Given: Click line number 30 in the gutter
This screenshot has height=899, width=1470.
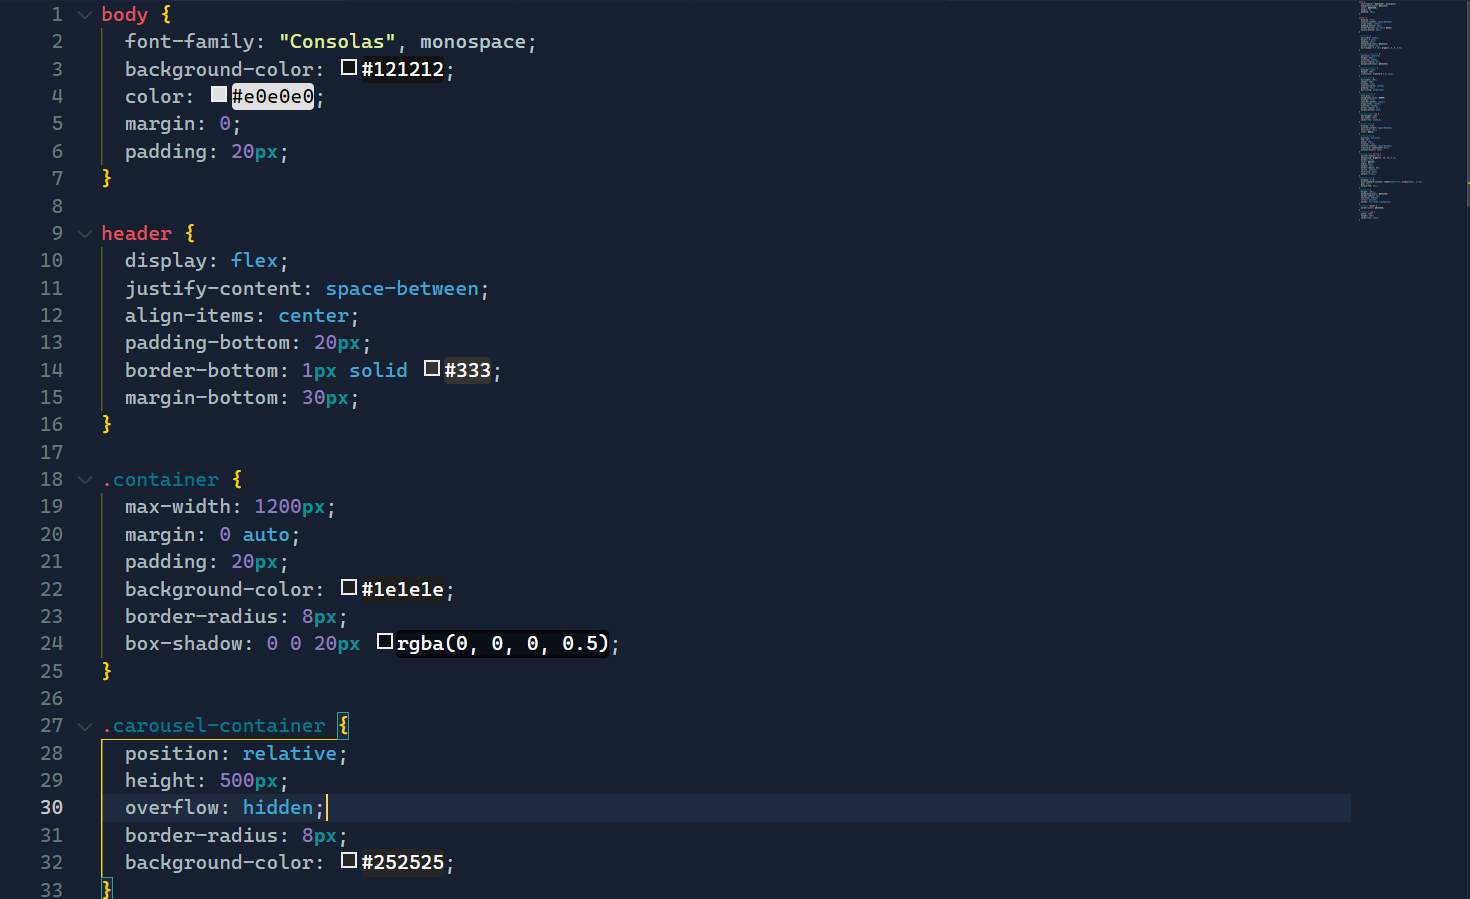Looking at the screenshot, I should 51,807.
